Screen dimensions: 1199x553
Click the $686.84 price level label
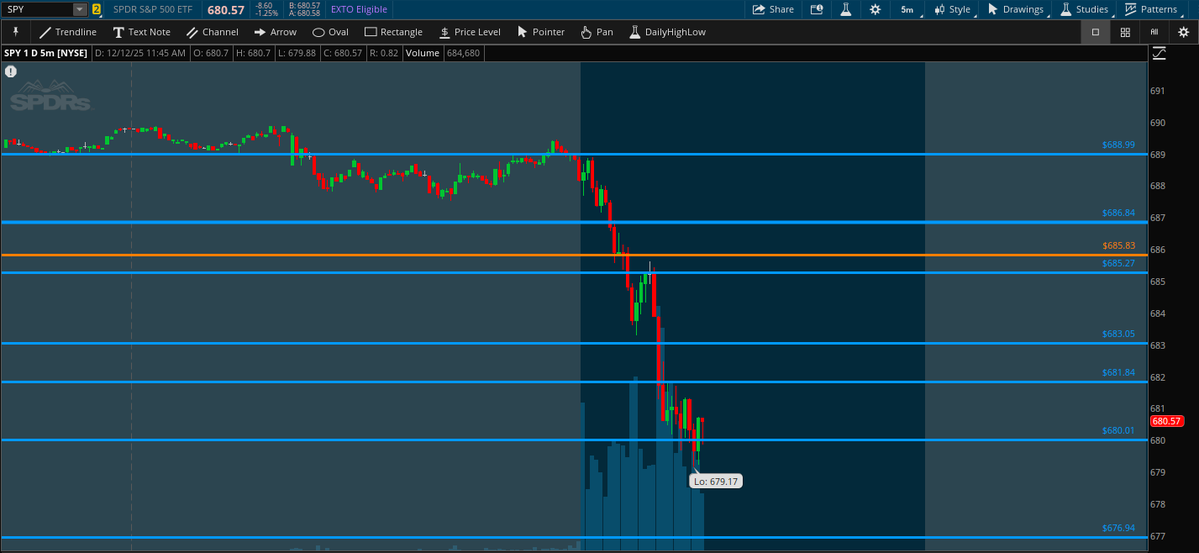coord(1118,213)
